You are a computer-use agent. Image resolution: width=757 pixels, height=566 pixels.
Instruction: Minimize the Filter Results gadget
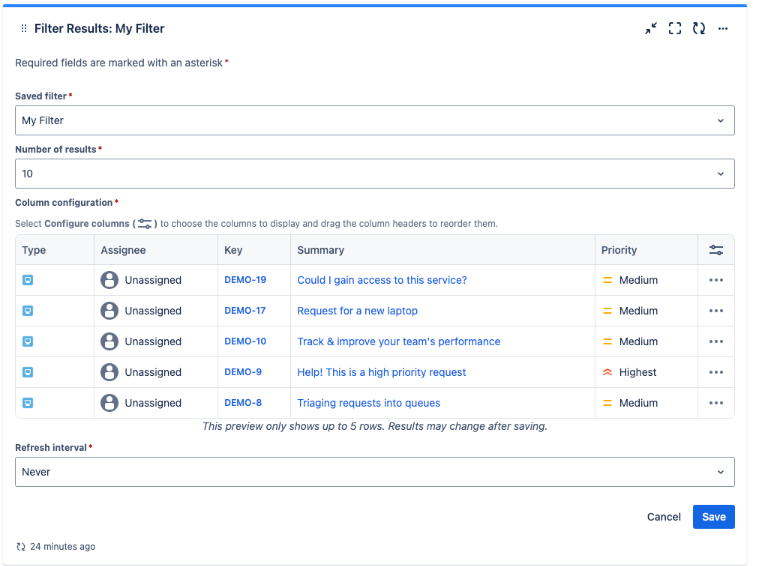click(x=651, y=28)
